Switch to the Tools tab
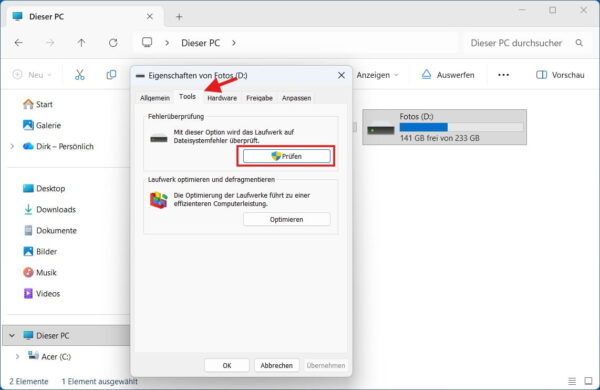The image size is (600, 390). pos(187,96)
